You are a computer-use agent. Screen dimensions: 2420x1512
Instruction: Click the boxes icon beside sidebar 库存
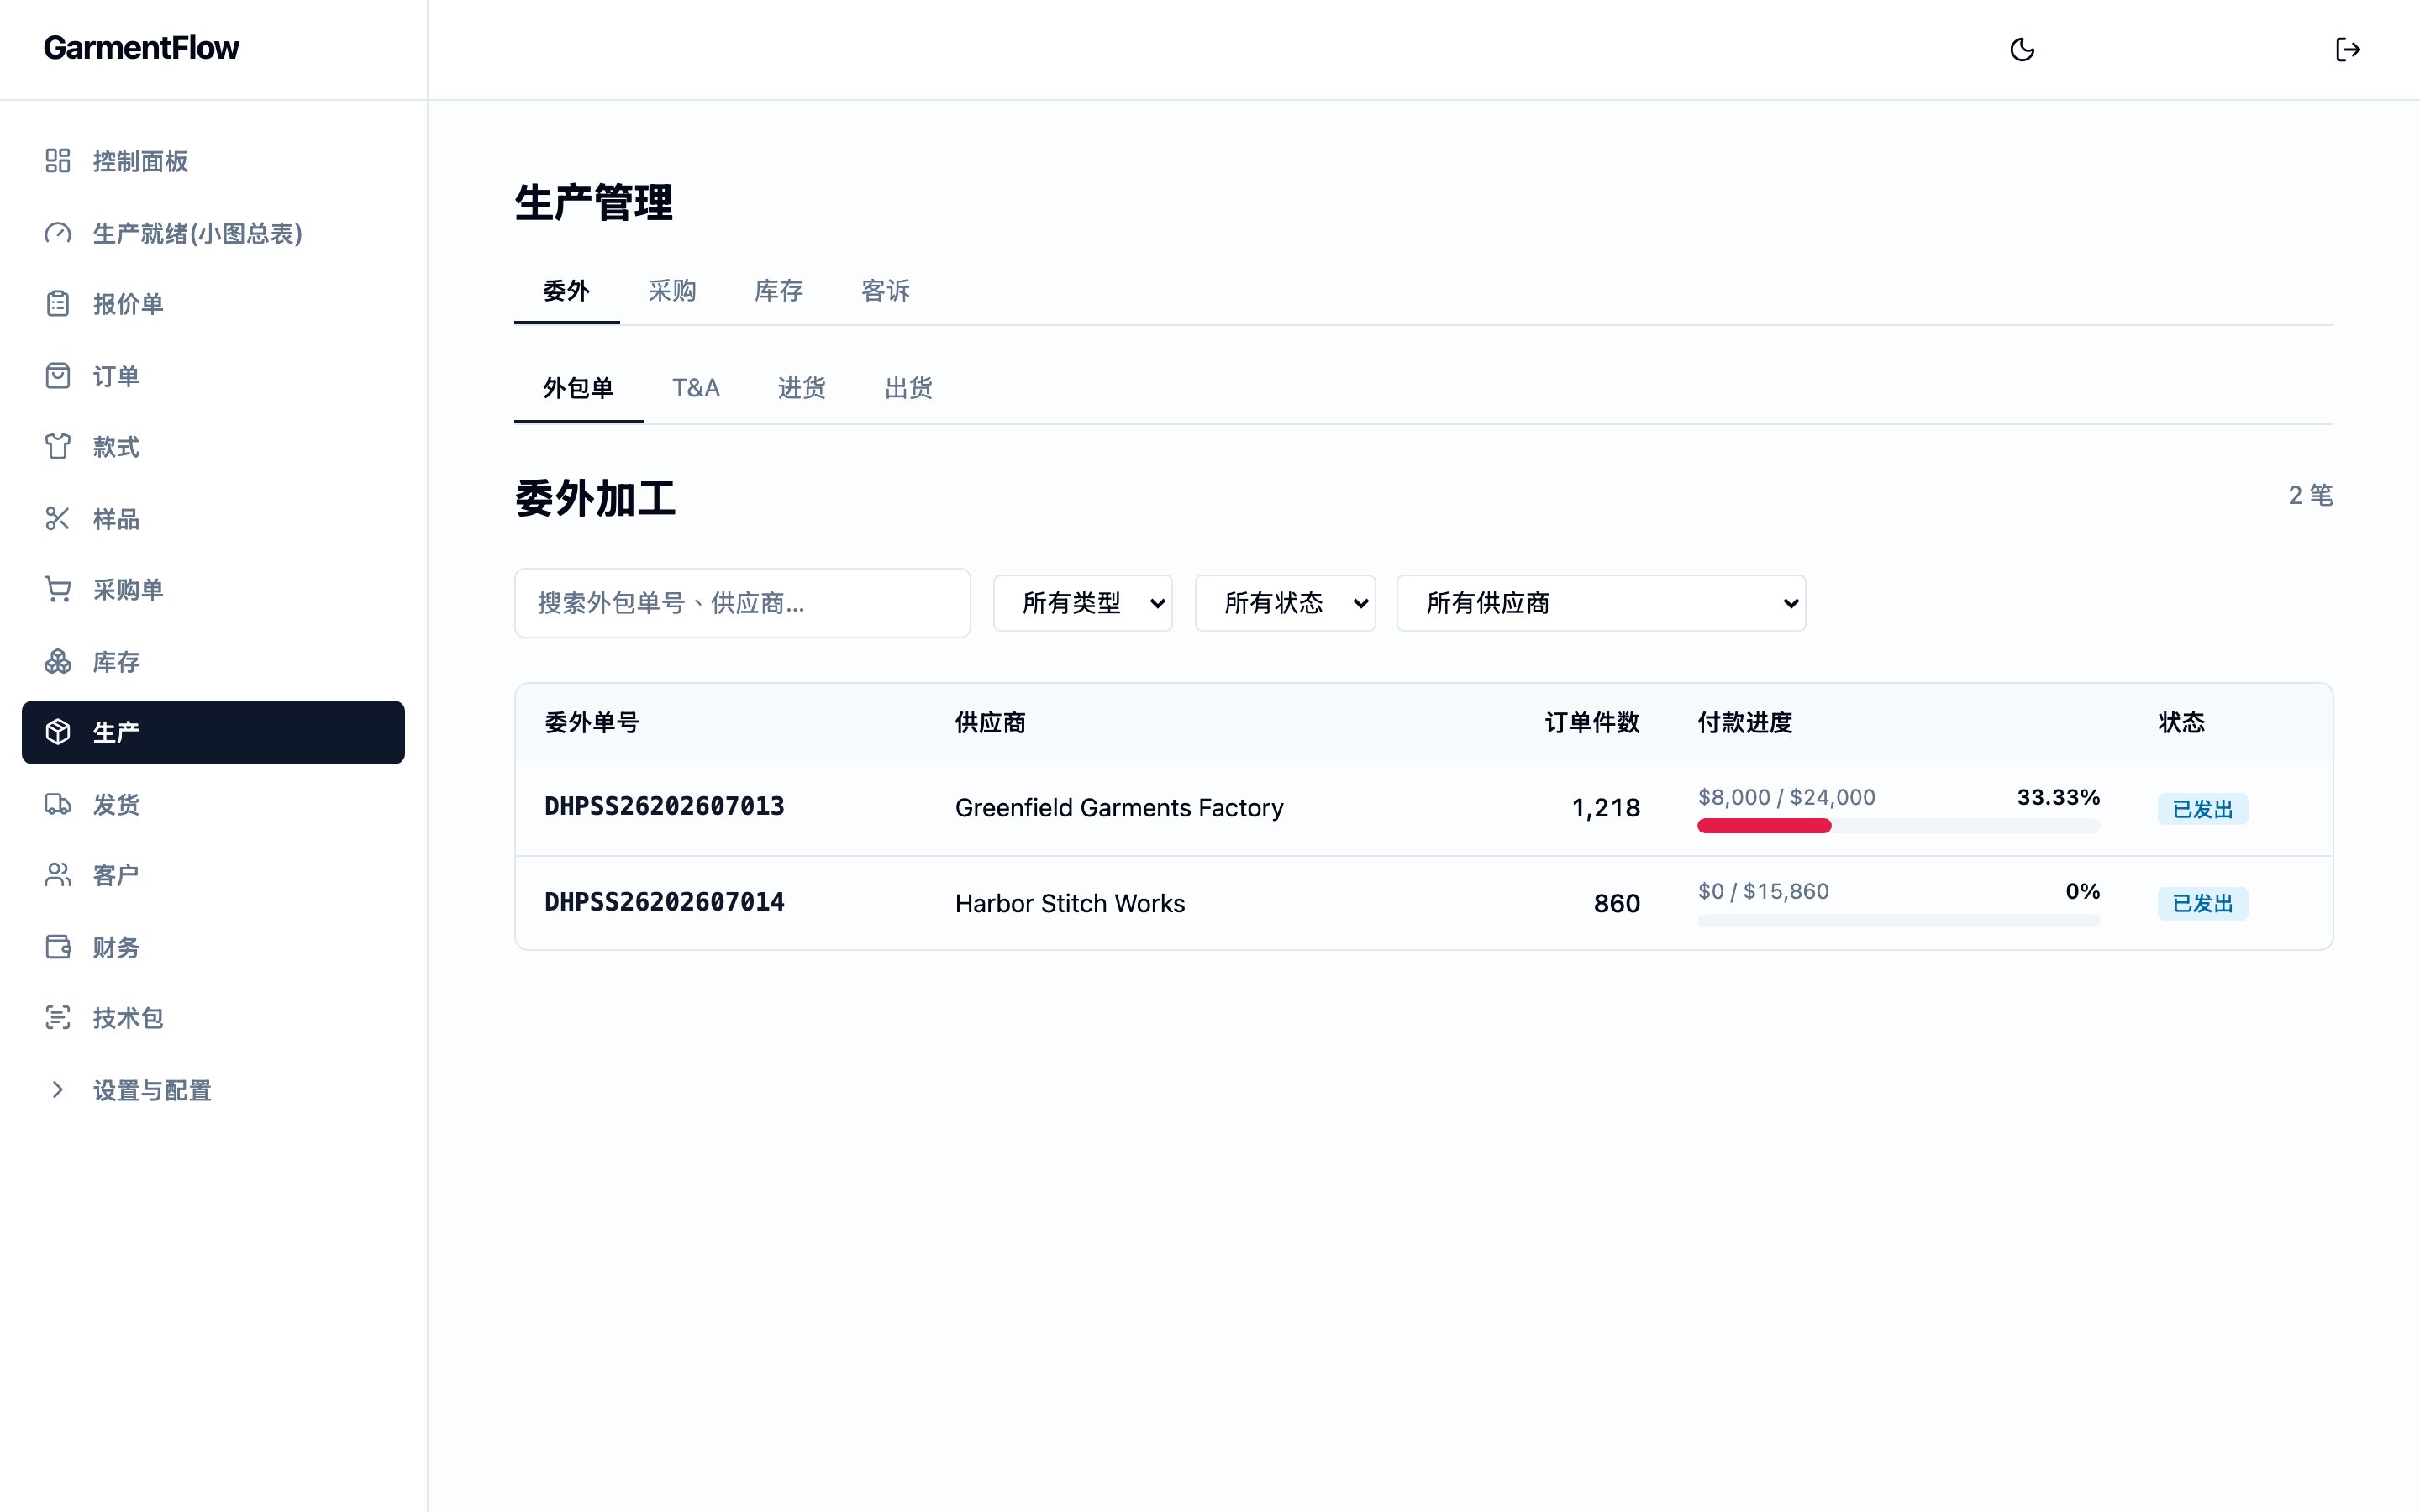[58, 662]
